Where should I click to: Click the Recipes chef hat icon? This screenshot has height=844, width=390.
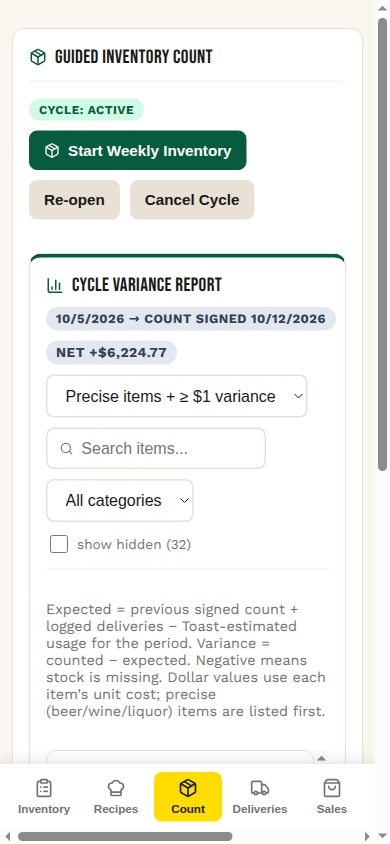click(x=116, y=788)
